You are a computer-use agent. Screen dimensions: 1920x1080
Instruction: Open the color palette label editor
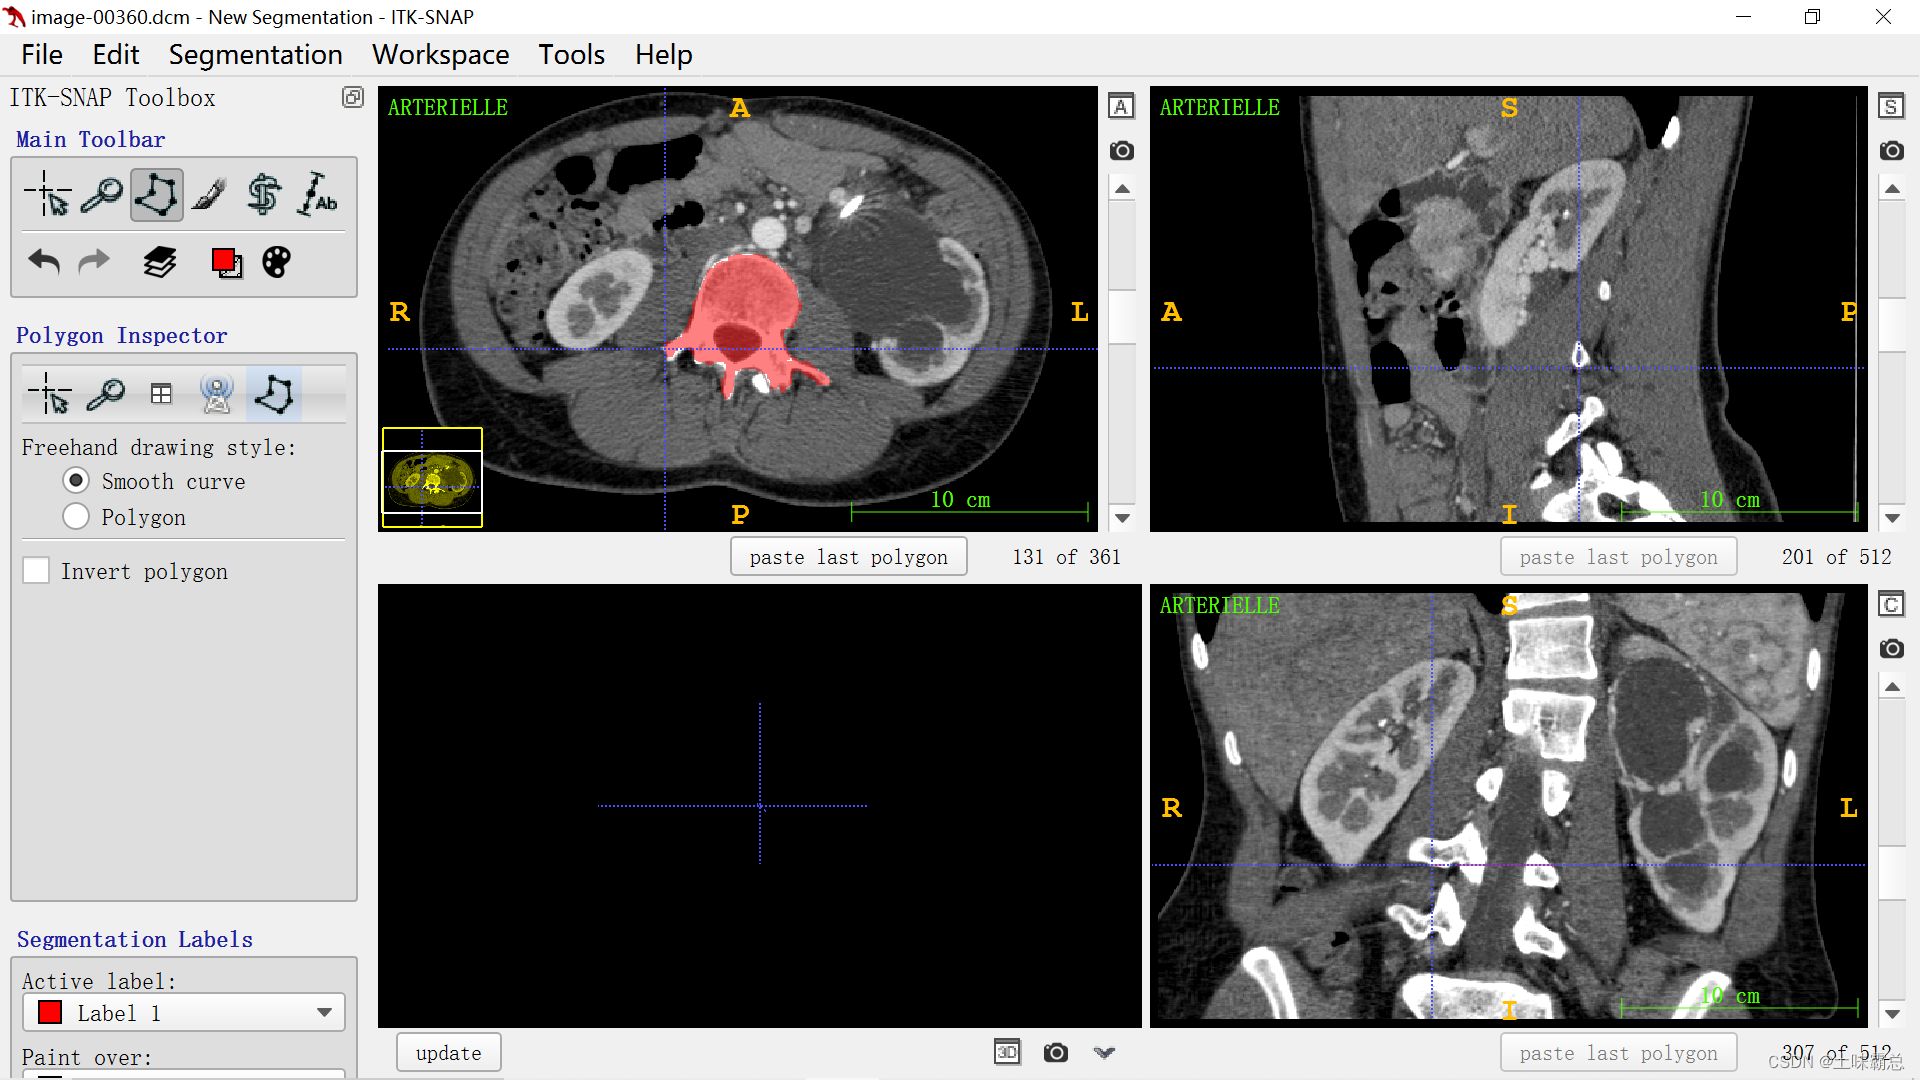276,262
